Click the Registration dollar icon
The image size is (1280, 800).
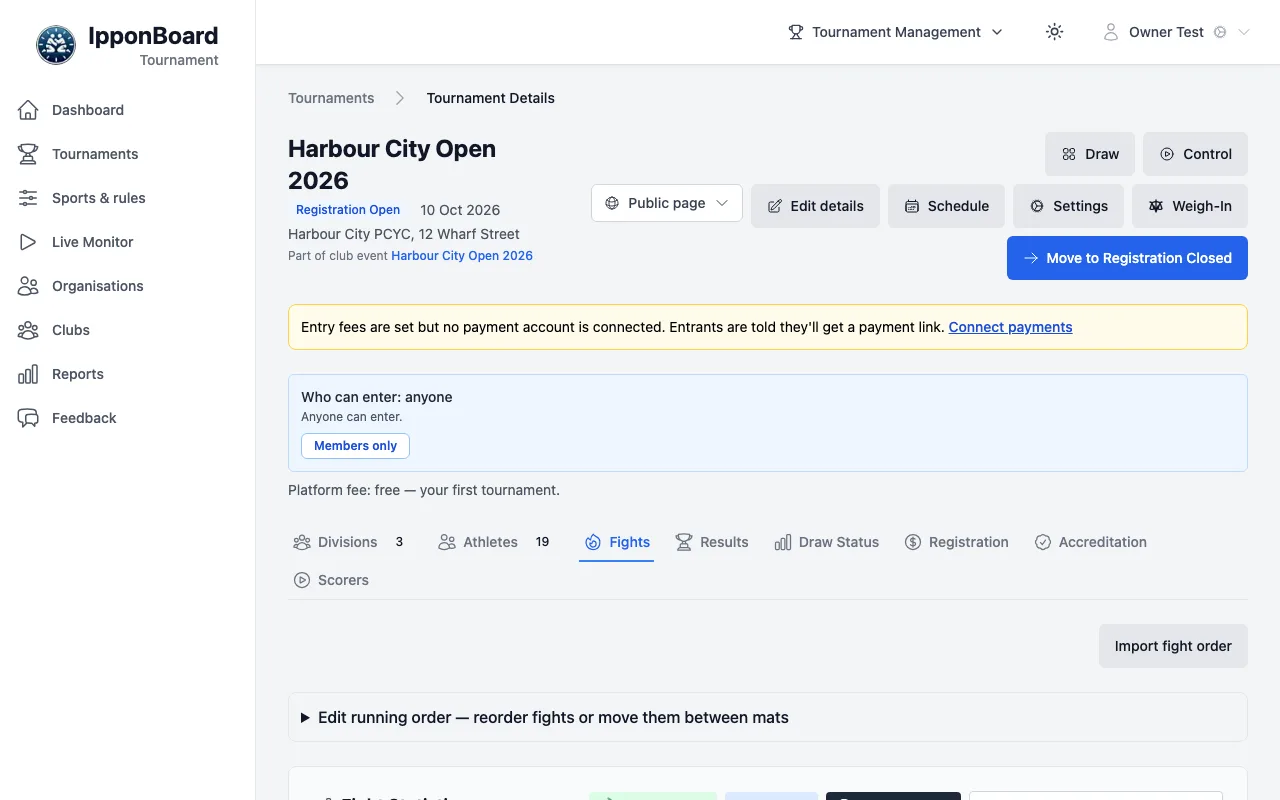click(913, 542)
